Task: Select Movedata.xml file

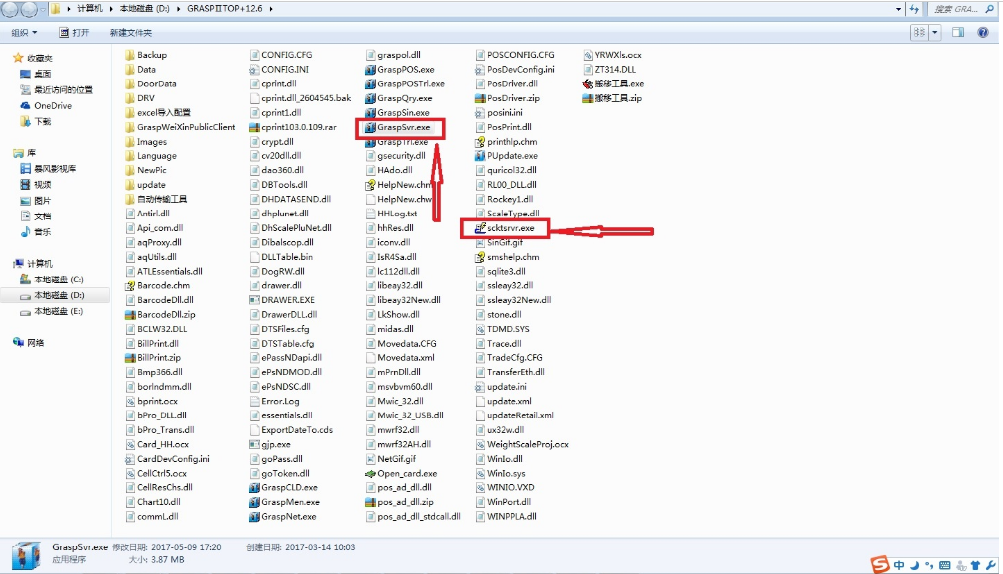Action: (x=400, y=358)
